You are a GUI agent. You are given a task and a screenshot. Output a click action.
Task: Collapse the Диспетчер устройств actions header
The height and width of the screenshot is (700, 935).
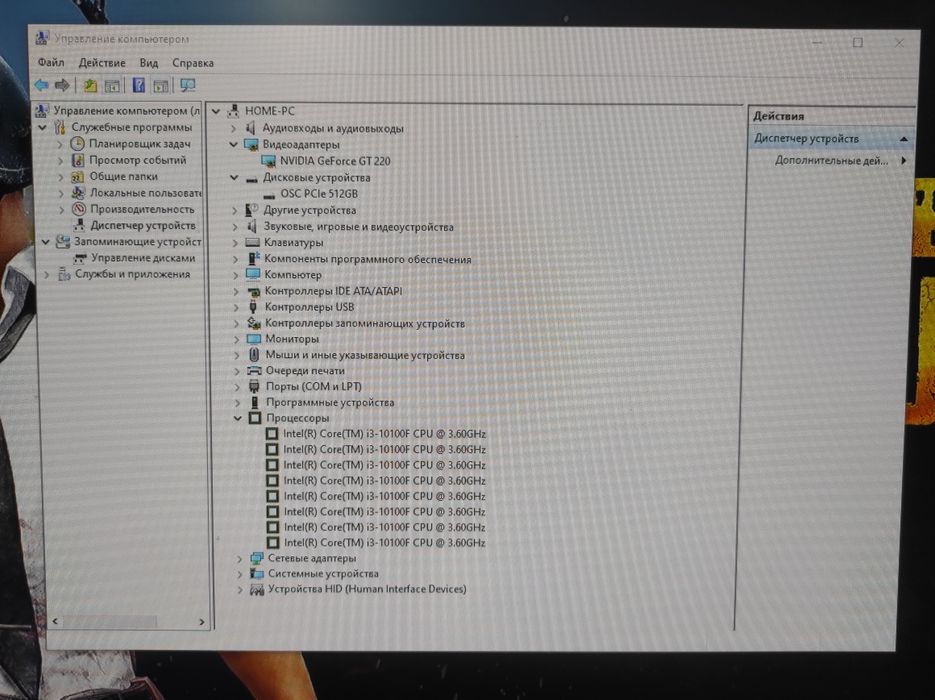[904, 139]
